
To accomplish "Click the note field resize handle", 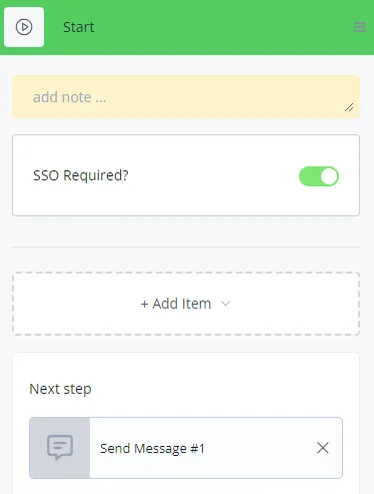I will (349, 107).
